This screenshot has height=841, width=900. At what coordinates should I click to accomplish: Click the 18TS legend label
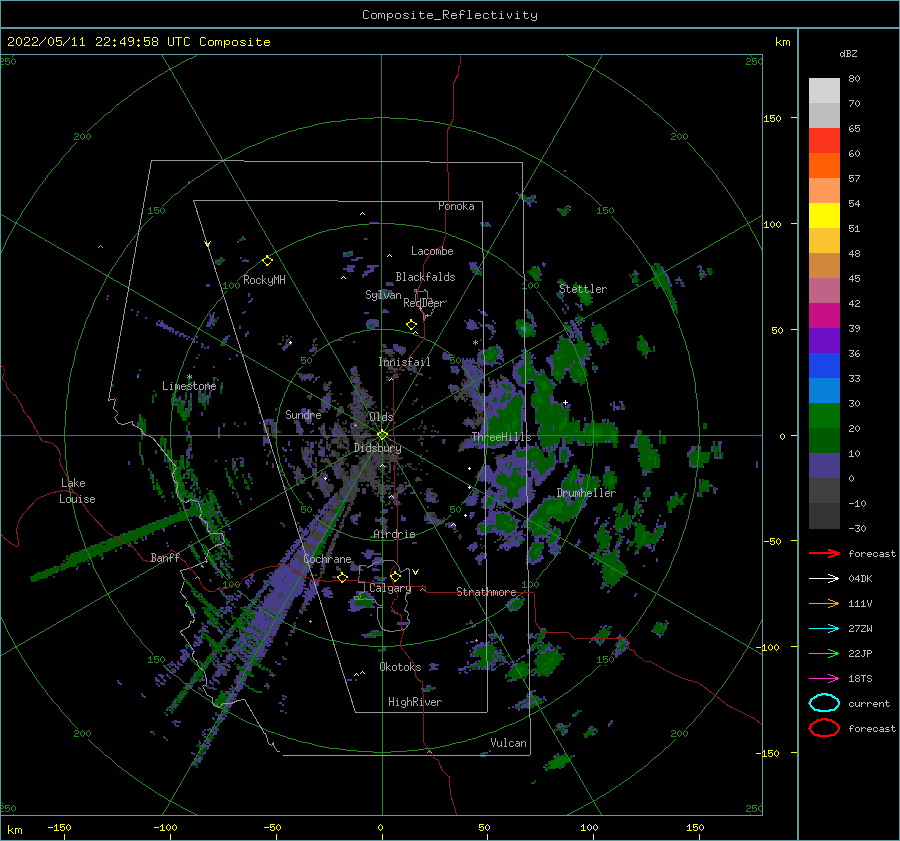pyautogui.click(x=860, y=679)
